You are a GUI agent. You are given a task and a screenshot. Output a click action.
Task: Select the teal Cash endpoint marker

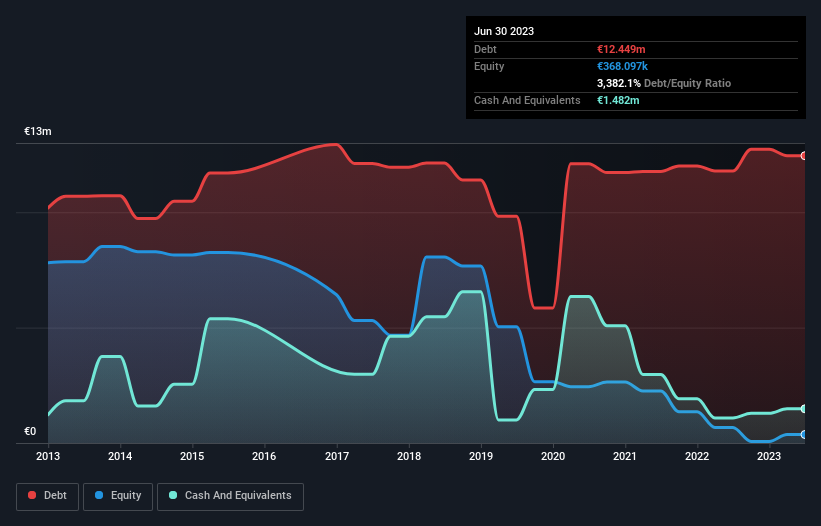(804, 409)
